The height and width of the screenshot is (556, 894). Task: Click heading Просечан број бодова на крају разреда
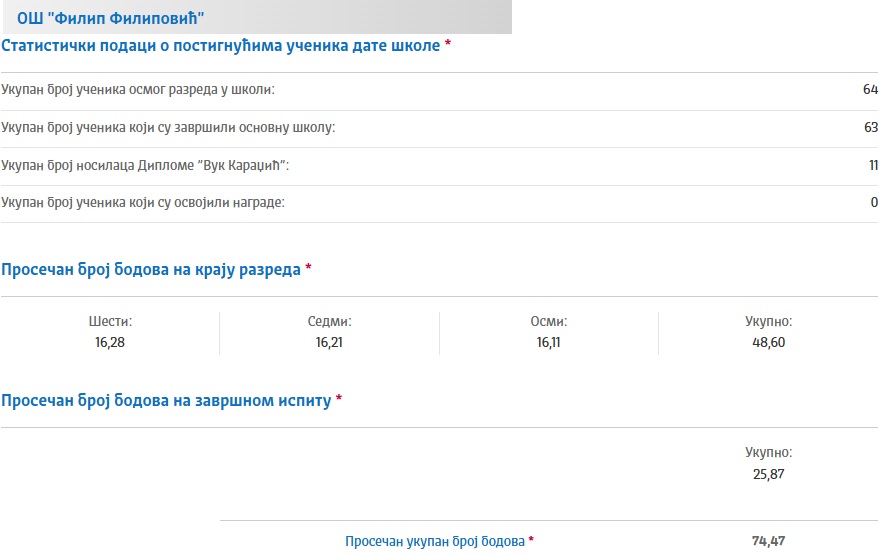[151, 269]
